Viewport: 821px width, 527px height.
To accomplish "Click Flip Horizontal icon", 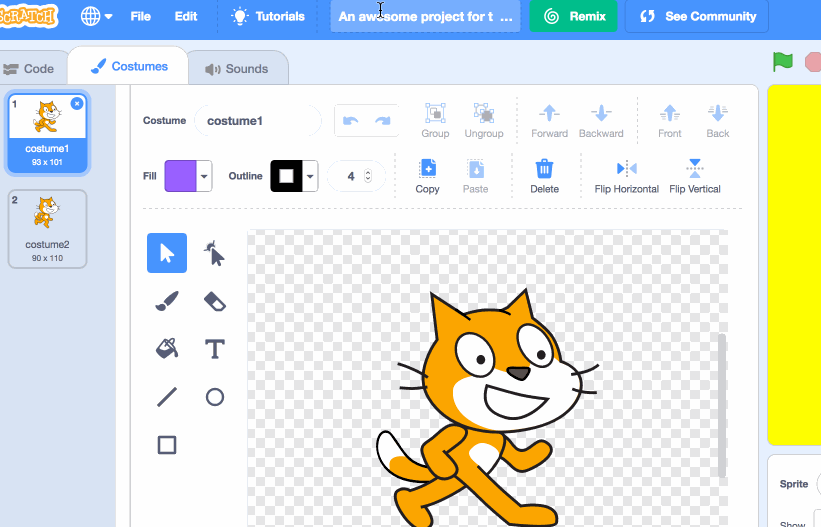I will [627, 169].
